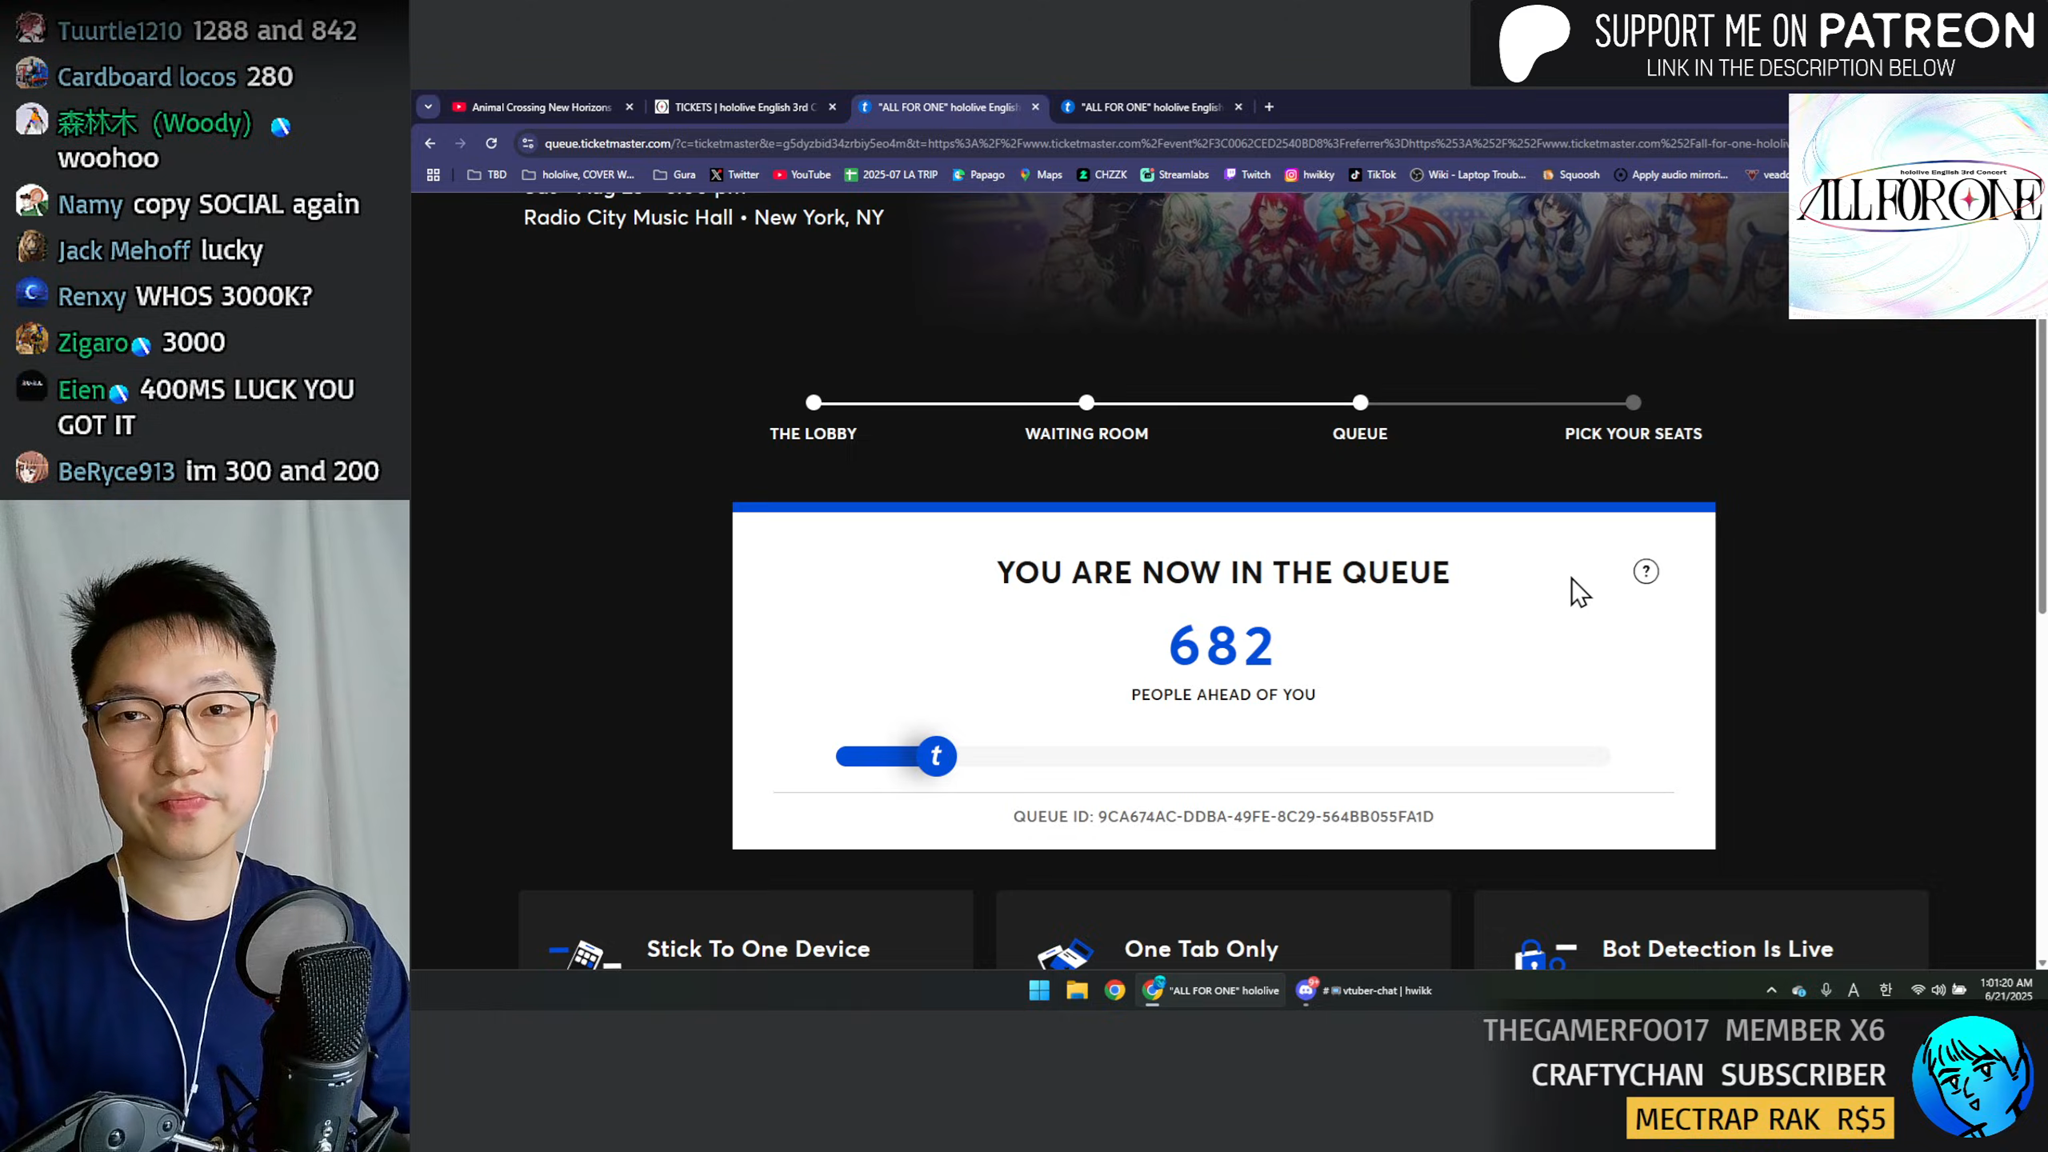The height and width of the screenshot is (1152, 2048).
Task: Open the Wiki - Laptop Troub... bookmark
Action: tap(1467, 175)
